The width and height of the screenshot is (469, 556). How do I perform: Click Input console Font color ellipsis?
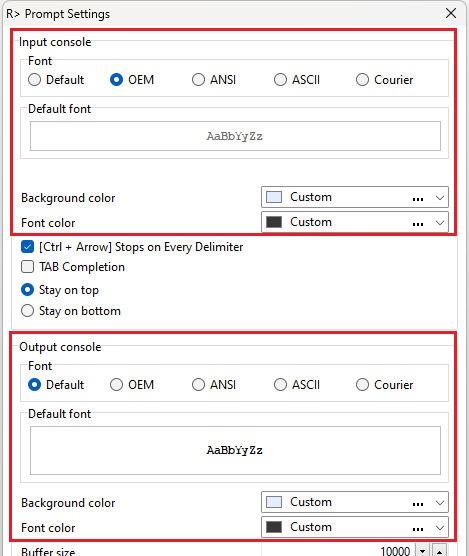418,224
